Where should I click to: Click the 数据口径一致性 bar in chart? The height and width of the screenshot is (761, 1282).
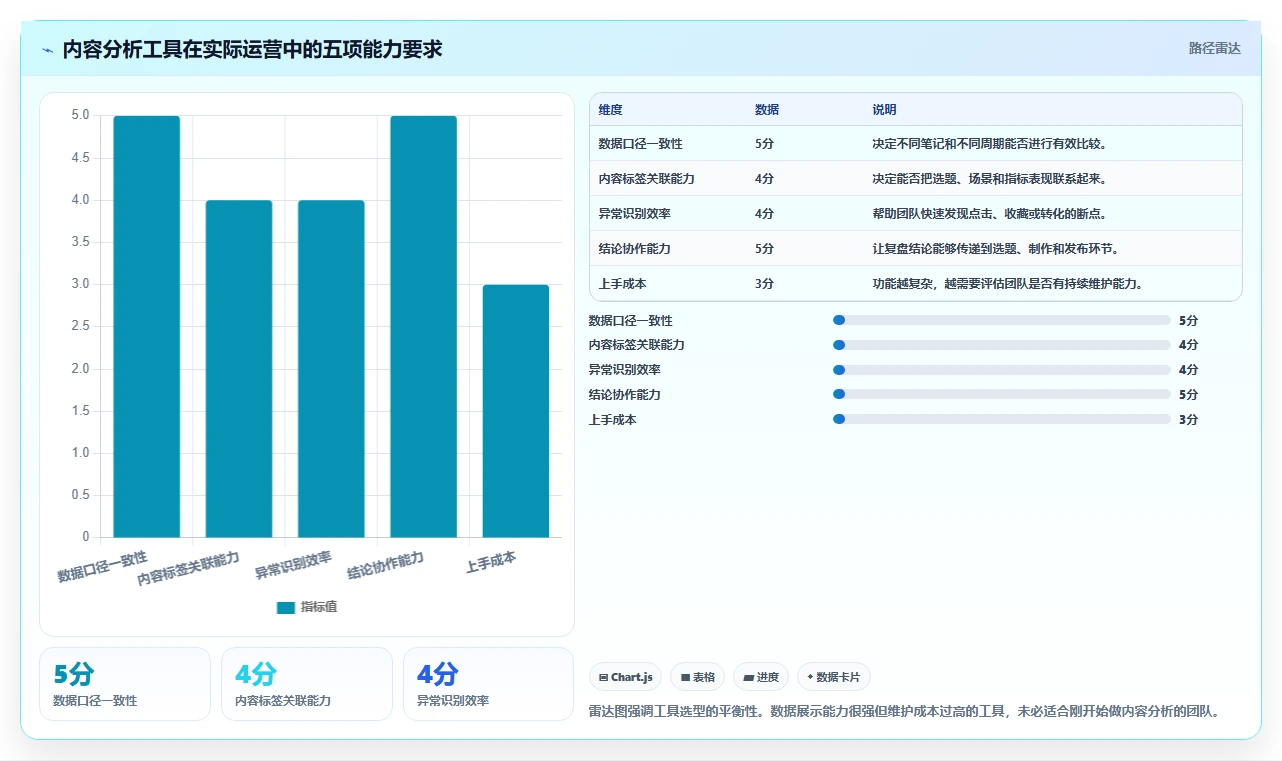pyautogui.click(x=147, y=327)
